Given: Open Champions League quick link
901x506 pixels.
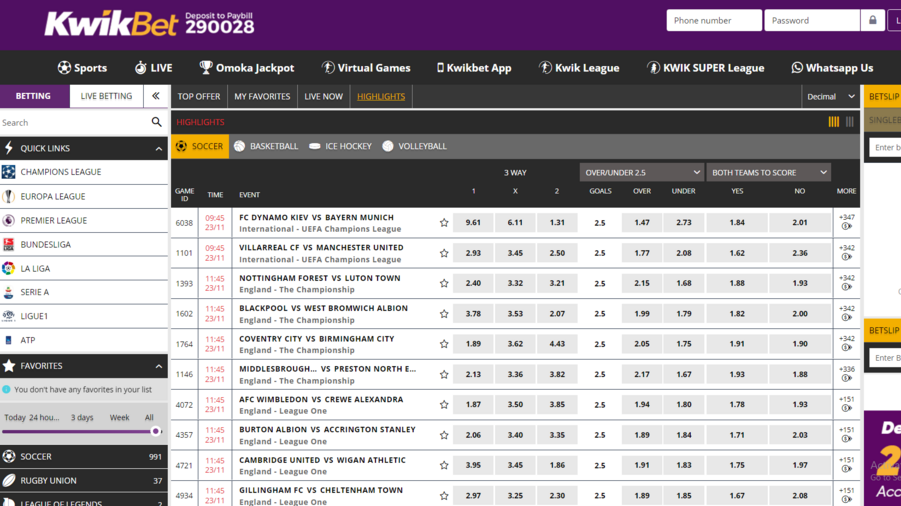Looking at the screenshot, I should (60, 172).
